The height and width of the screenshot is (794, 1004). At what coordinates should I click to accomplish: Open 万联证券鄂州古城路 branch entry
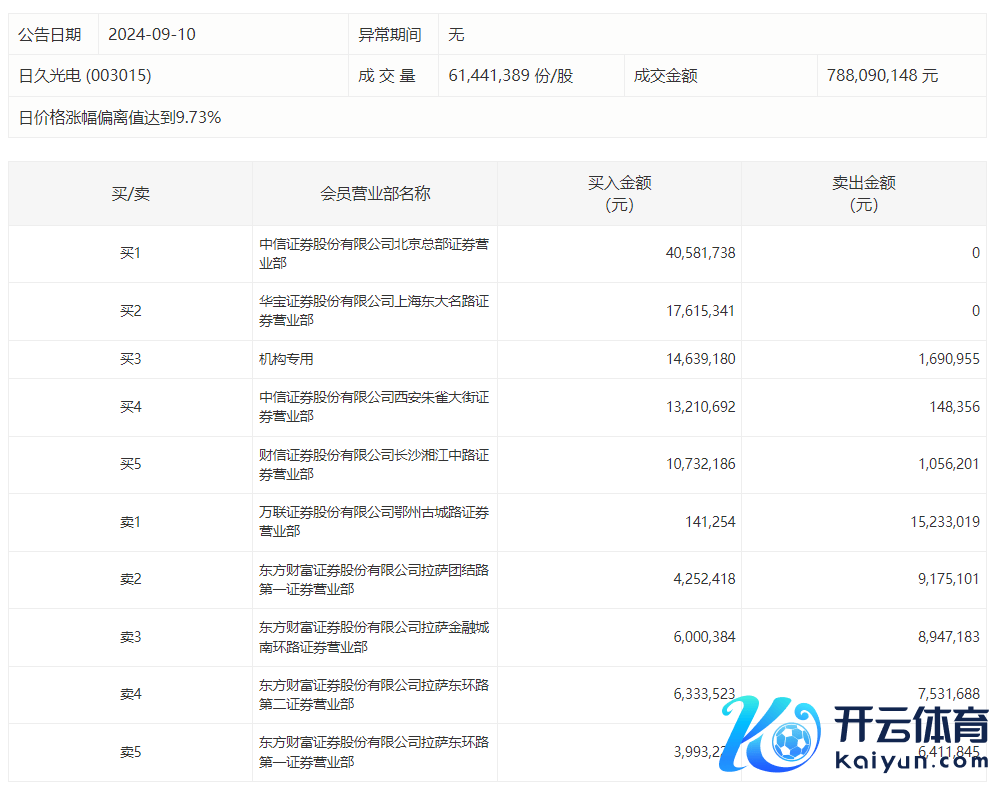(374, 521)
